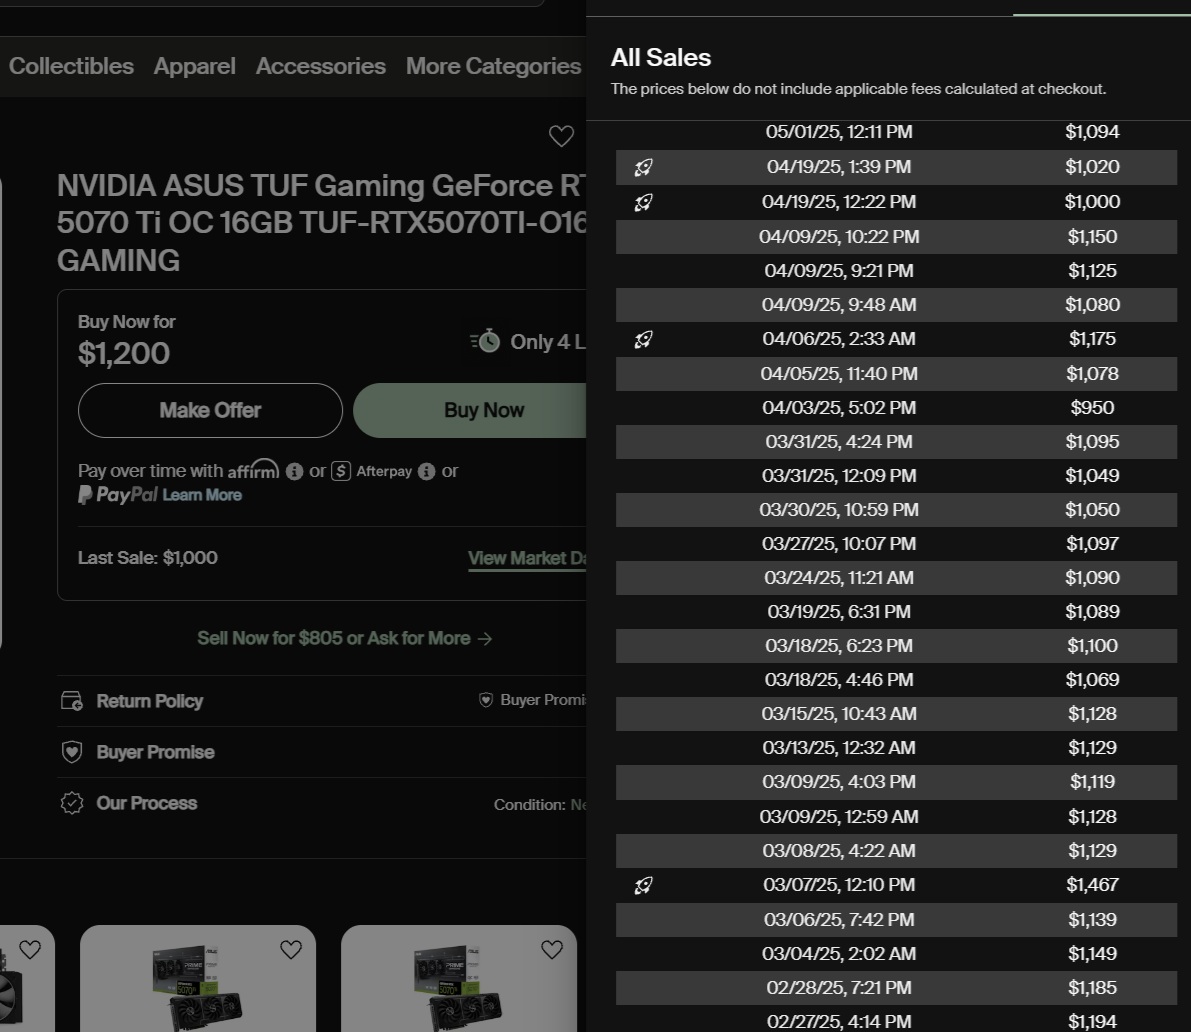Click the $1,069 sale price
The image size is (1191, 1032).
pos(1092,680)
